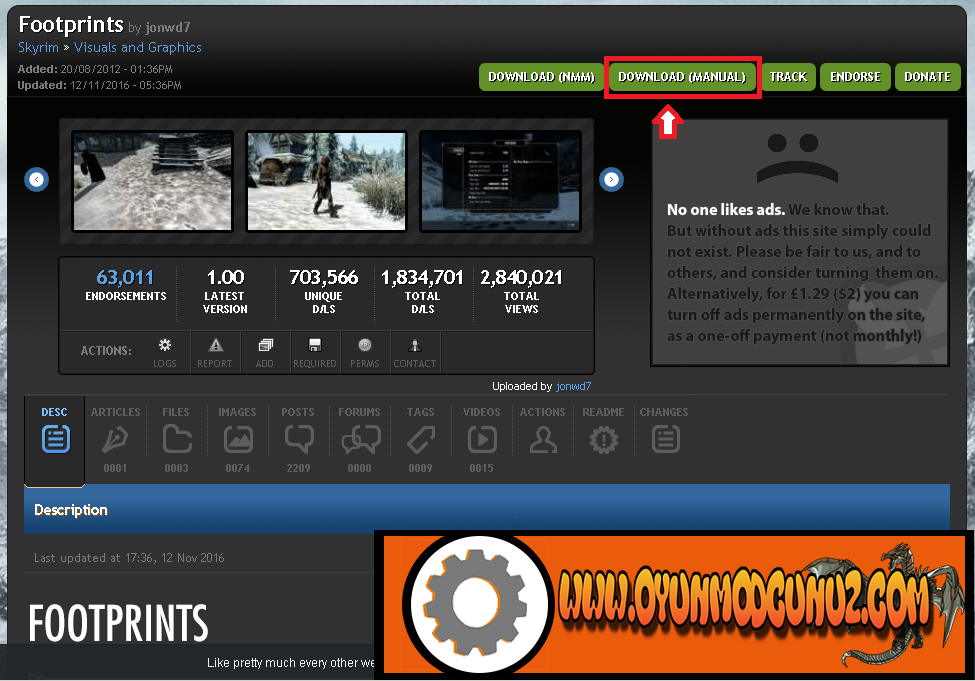Switch to the Images tab

237,440
